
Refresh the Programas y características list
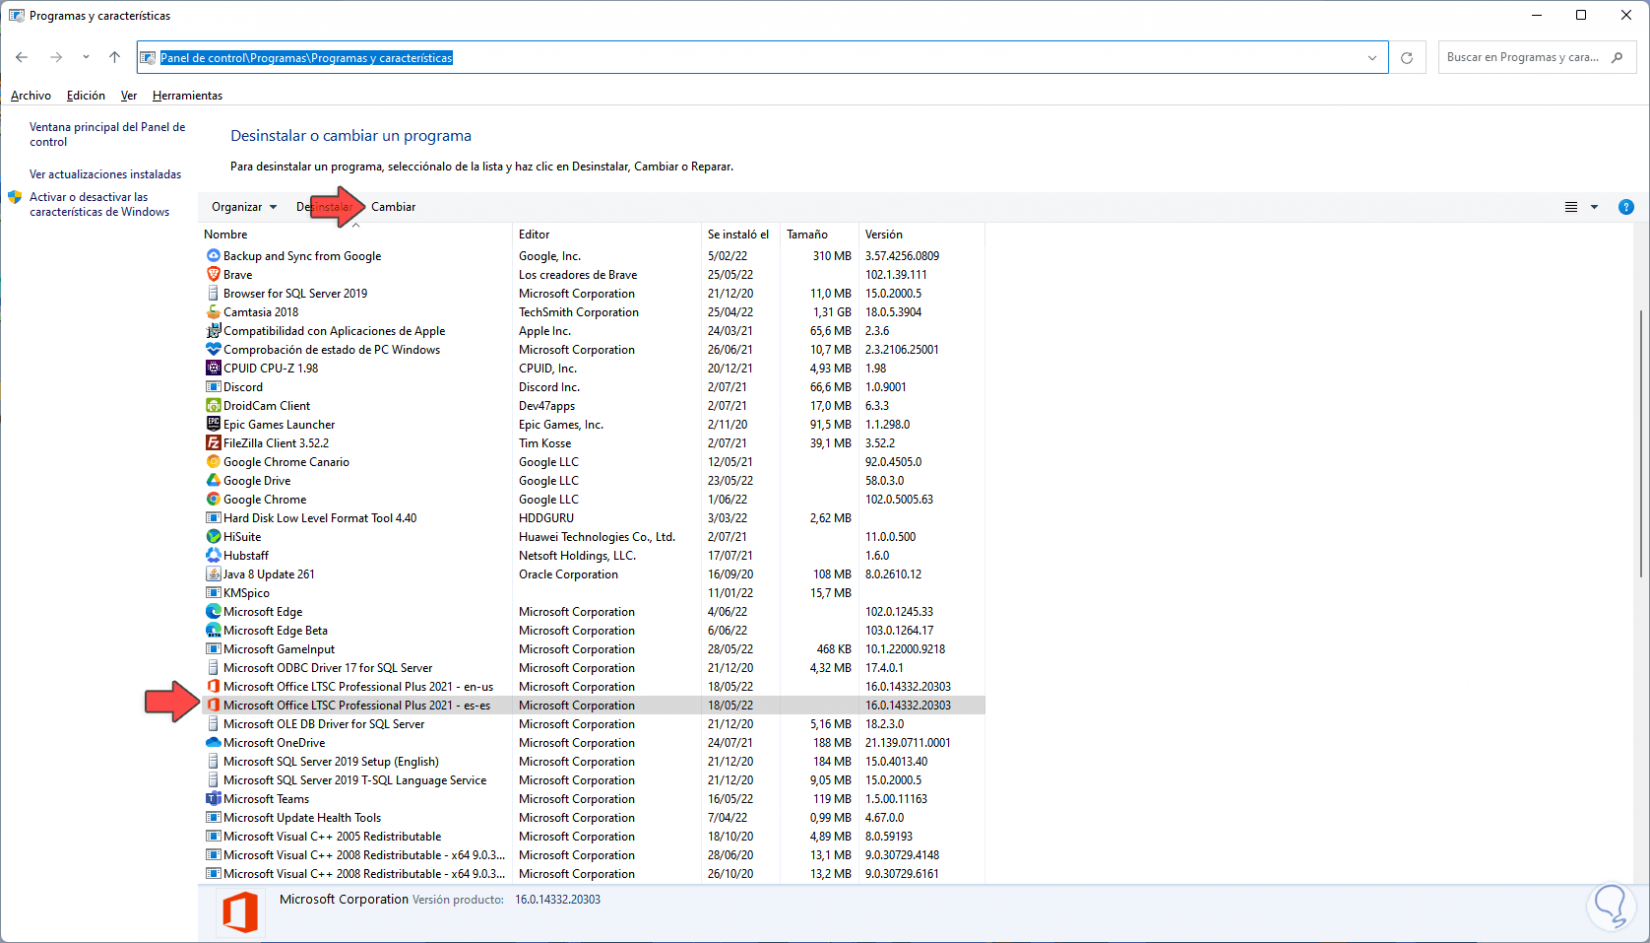click(1407, 58)
